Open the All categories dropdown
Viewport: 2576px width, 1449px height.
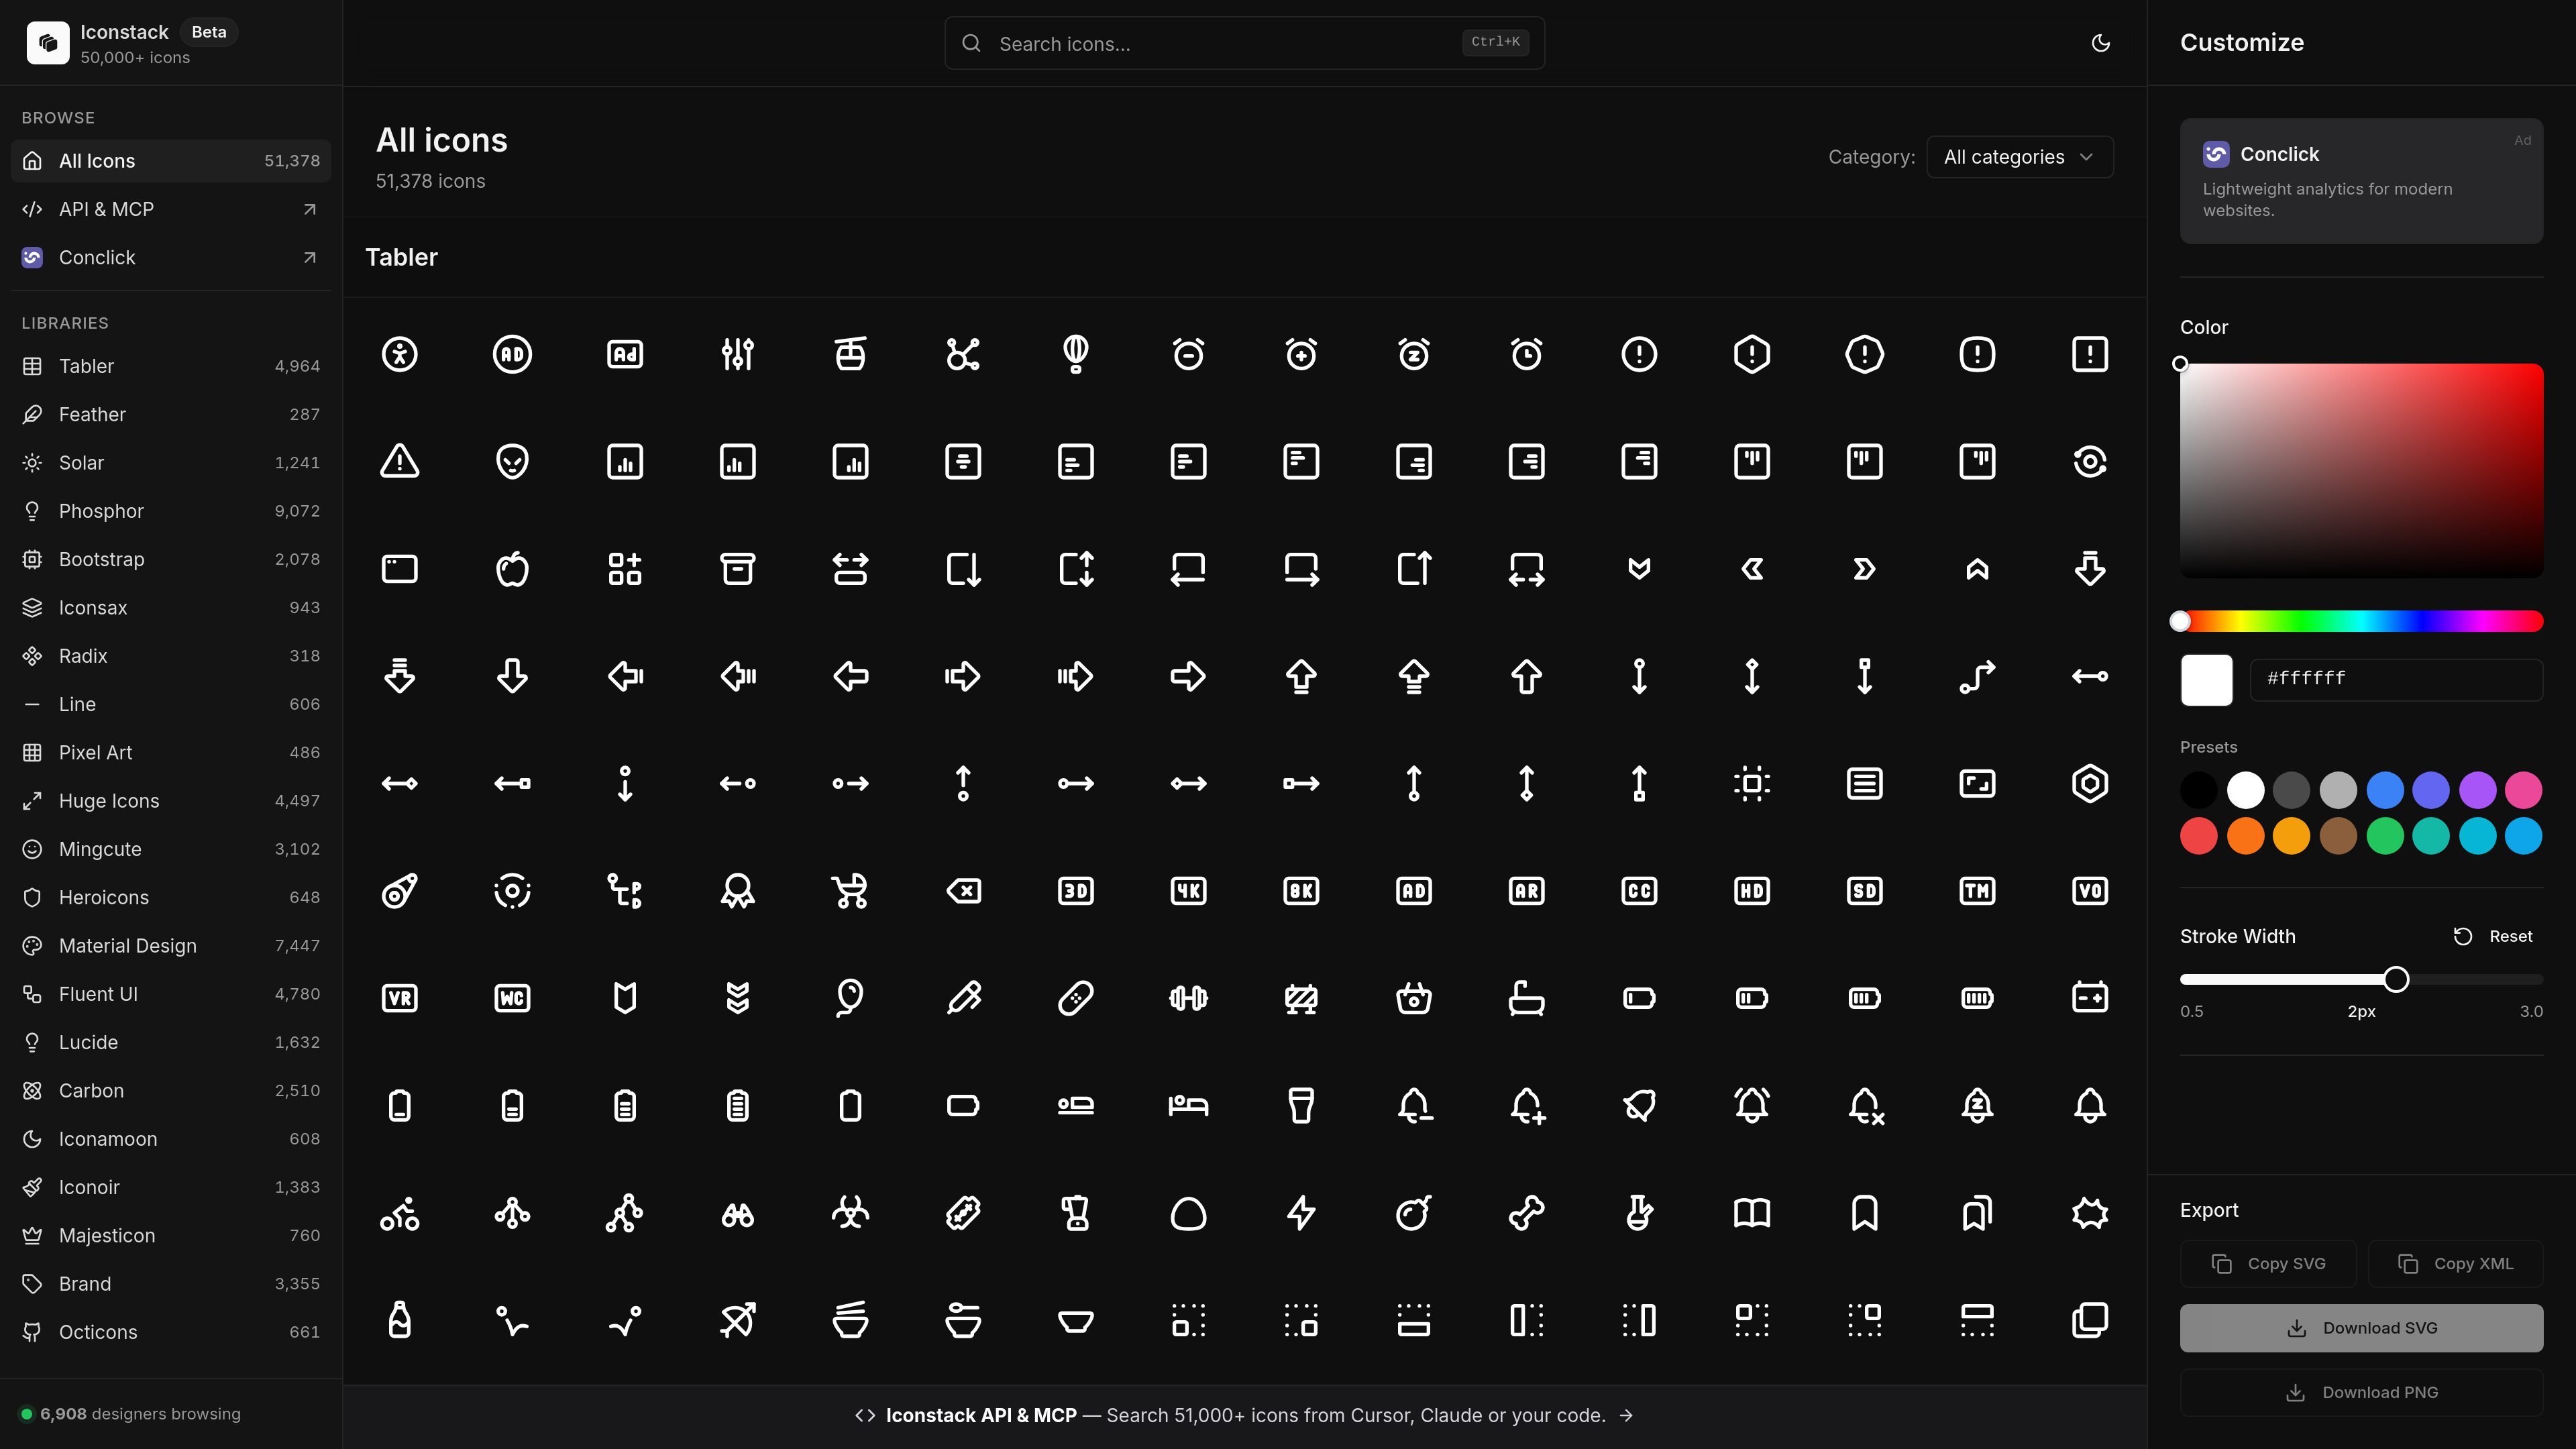[2019, 157]
